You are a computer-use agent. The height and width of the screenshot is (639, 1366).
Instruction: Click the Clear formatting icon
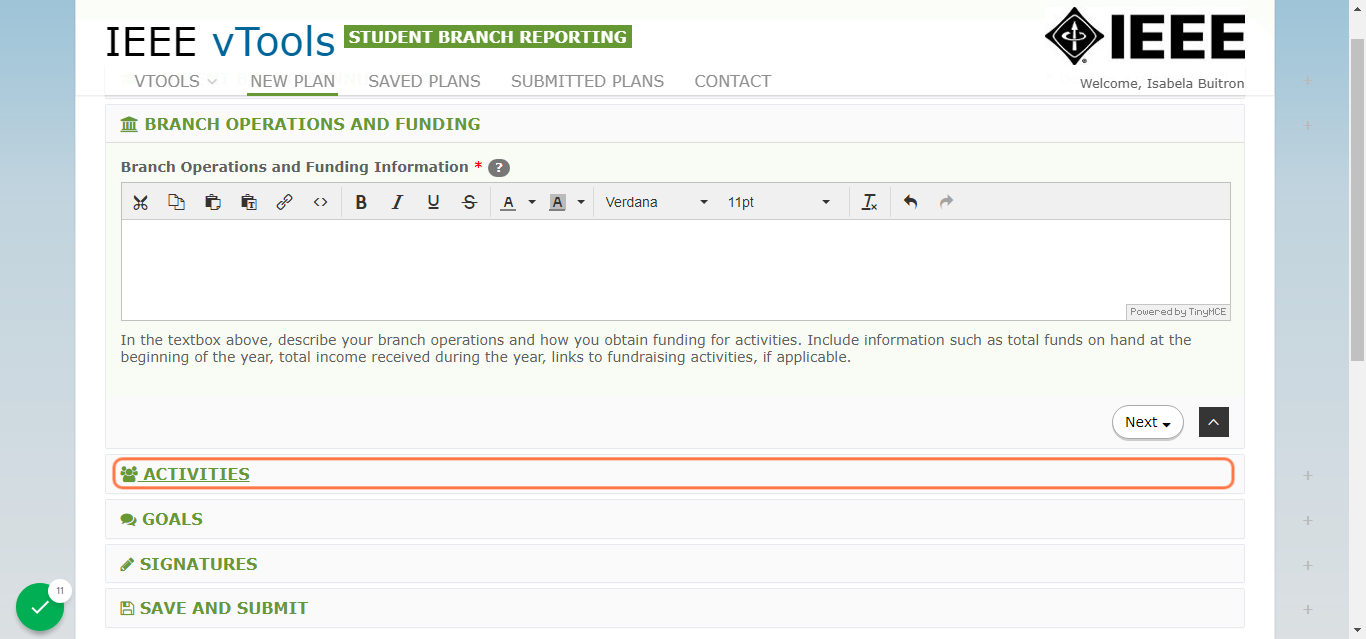(869, 202)
